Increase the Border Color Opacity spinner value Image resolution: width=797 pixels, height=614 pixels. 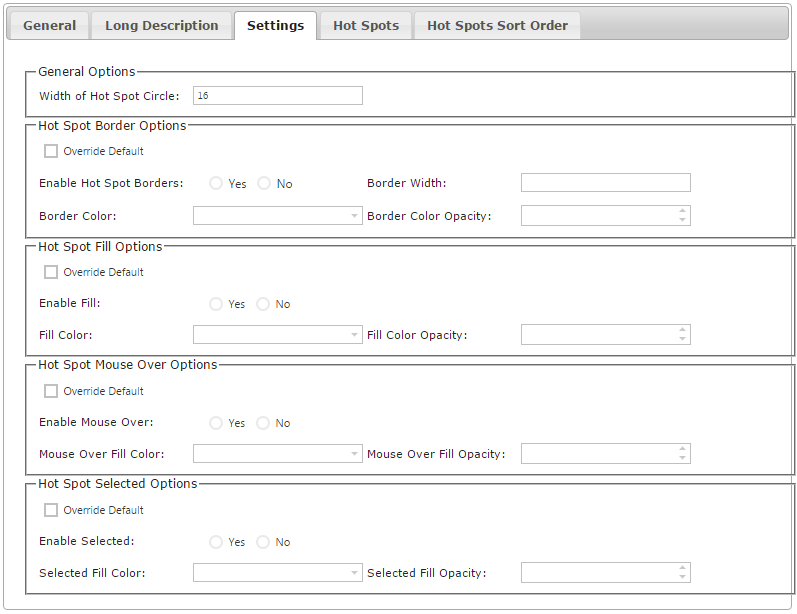[x=682, y=211]
